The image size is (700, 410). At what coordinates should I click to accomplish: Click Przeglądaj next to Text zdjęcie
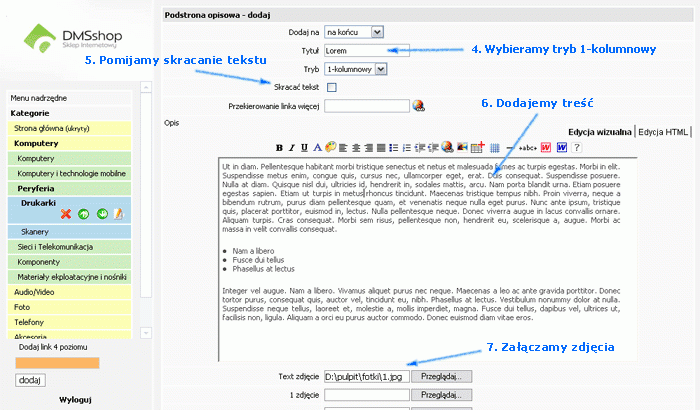pyautogui.click(x=441, y=377)
